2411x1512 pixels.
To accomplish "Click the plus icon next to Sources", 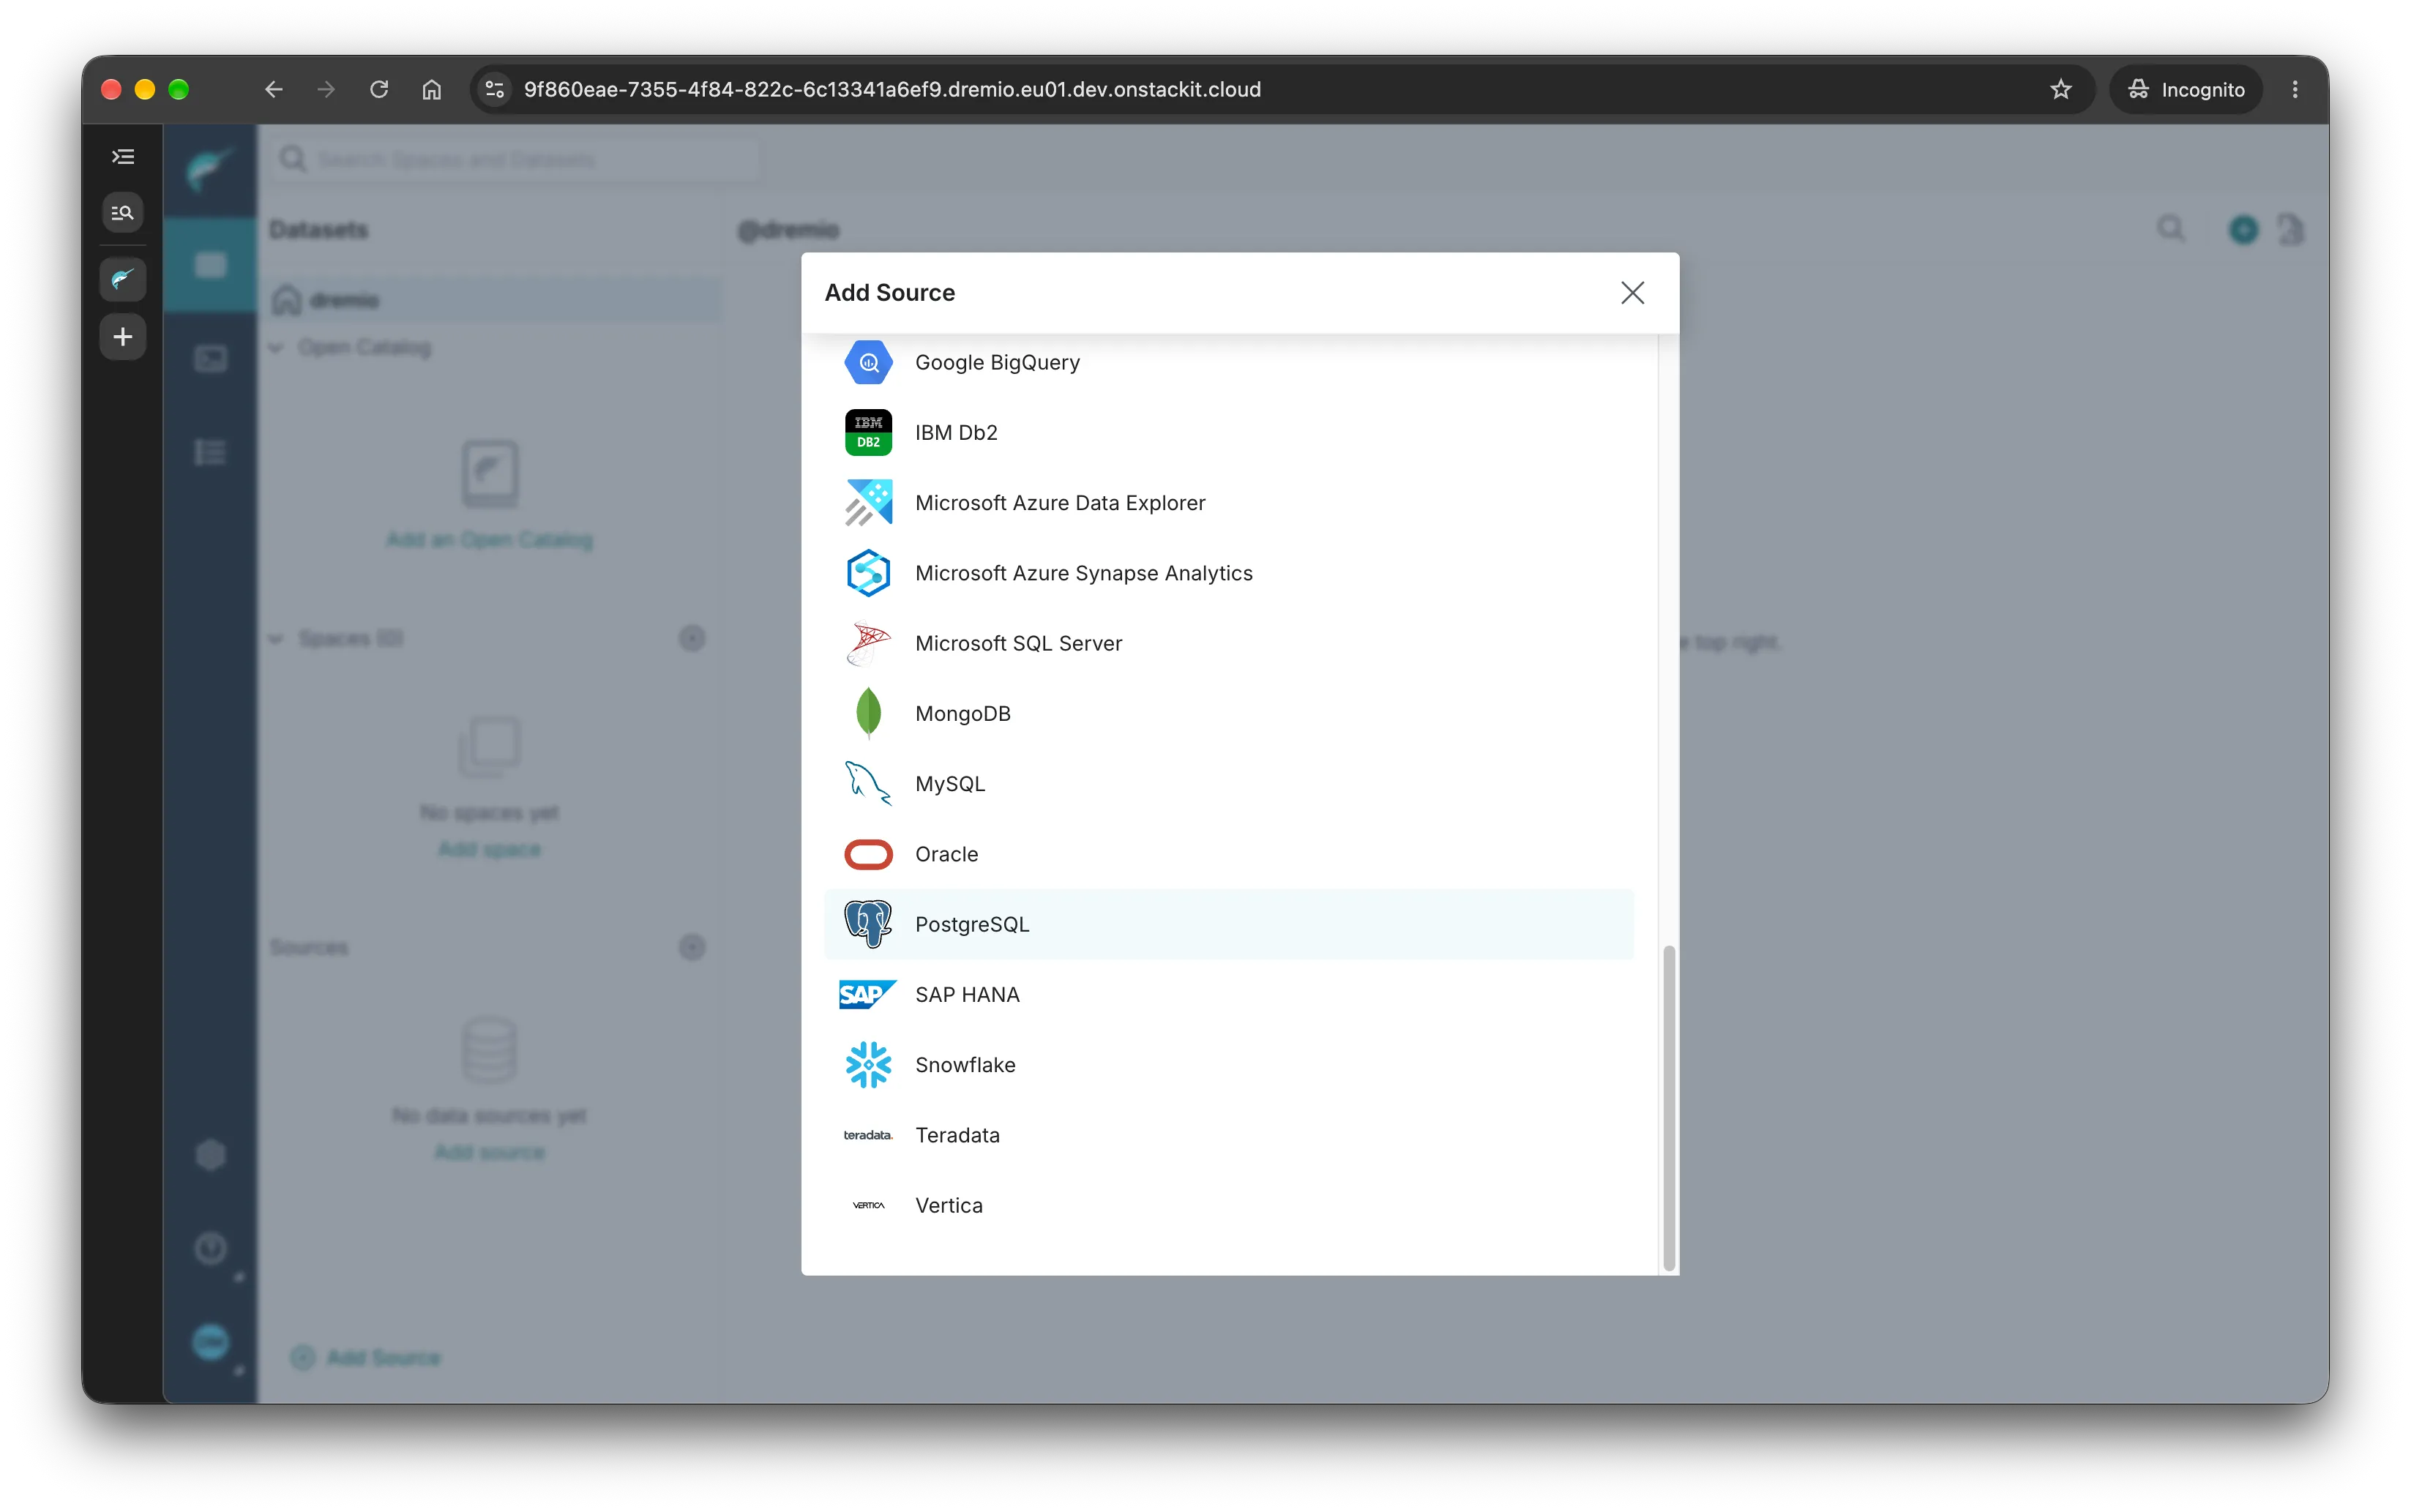I will [692, 947].
